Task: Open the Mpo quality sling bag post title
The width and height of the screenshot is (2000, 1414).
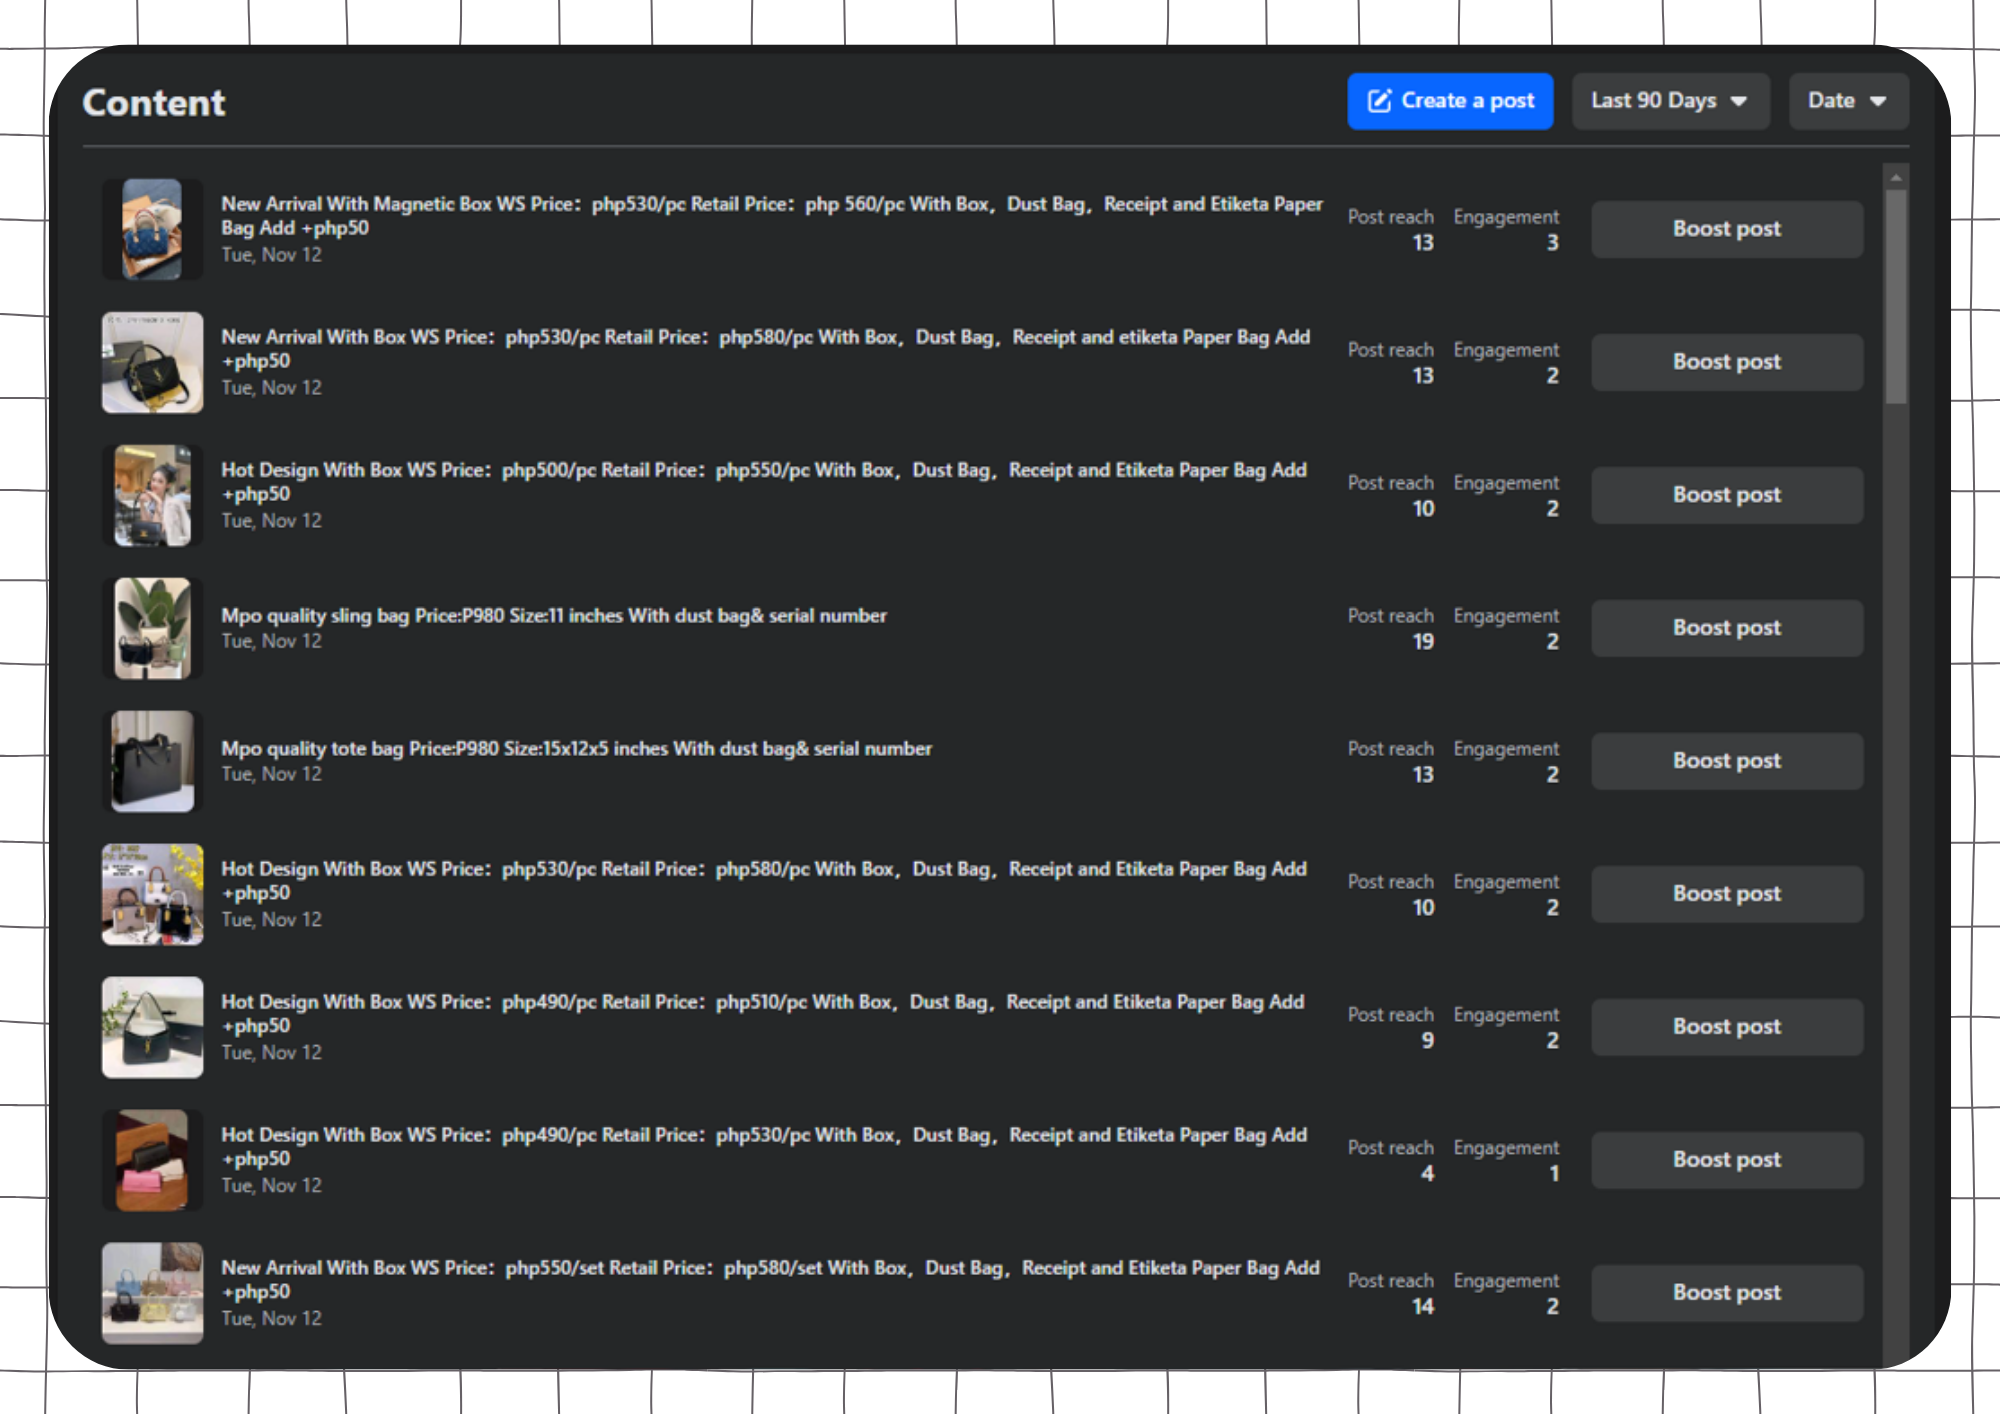Action: click(x=553, y=616)
